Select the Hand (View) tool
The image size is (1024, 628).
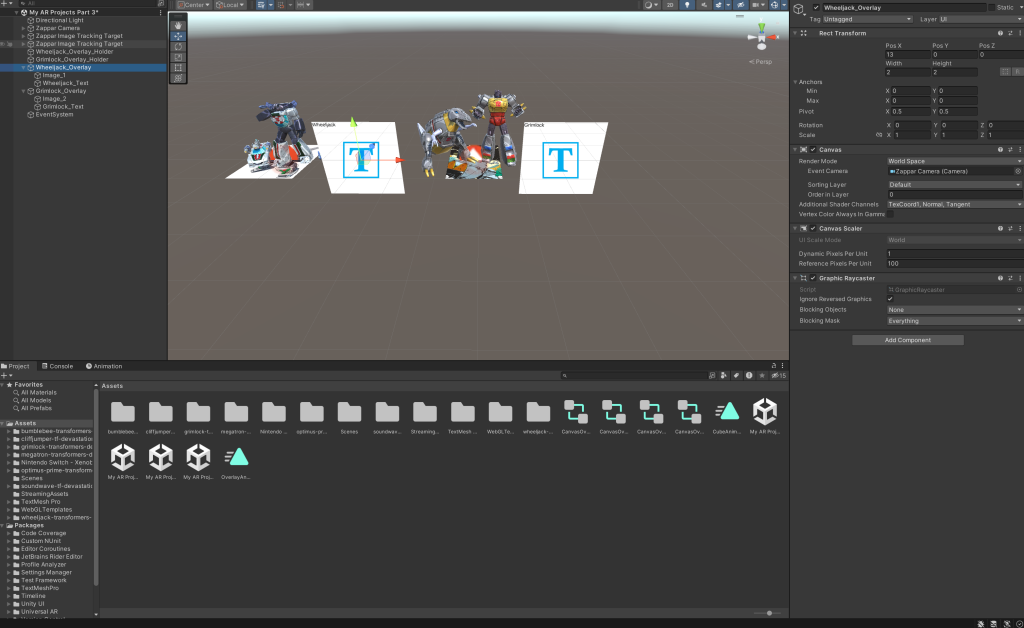tap(178, 25)
